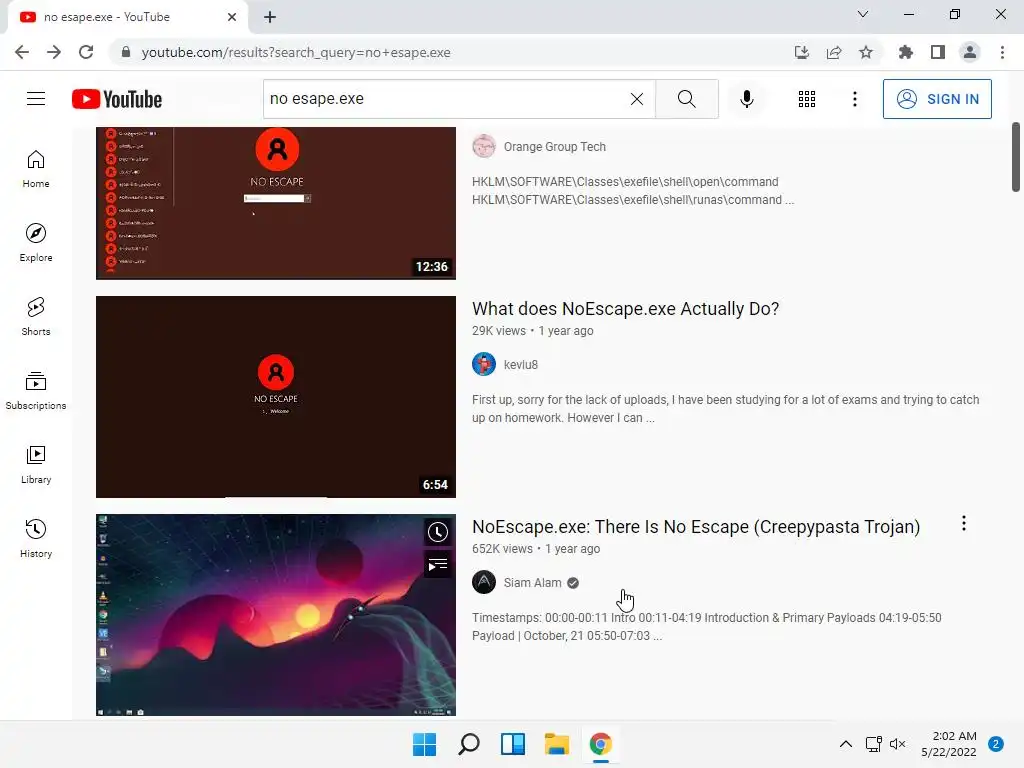The height and width of the screenshot is (768, 1024).
Task: Open 'NoEscape.exe: There Is No Escape' title
Action: [696, 526]
